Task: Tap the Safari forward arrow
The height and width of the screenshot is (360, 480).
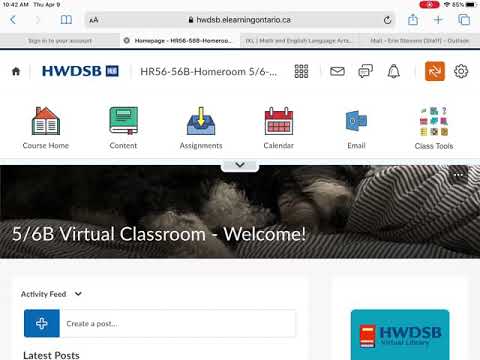Action: [x=37, y=20]
